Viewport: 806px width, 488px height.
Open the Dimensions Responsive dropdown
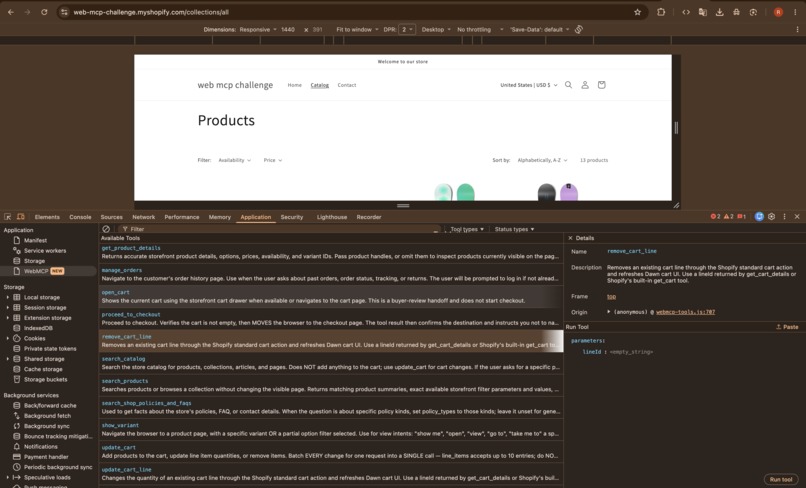point(258,29)
